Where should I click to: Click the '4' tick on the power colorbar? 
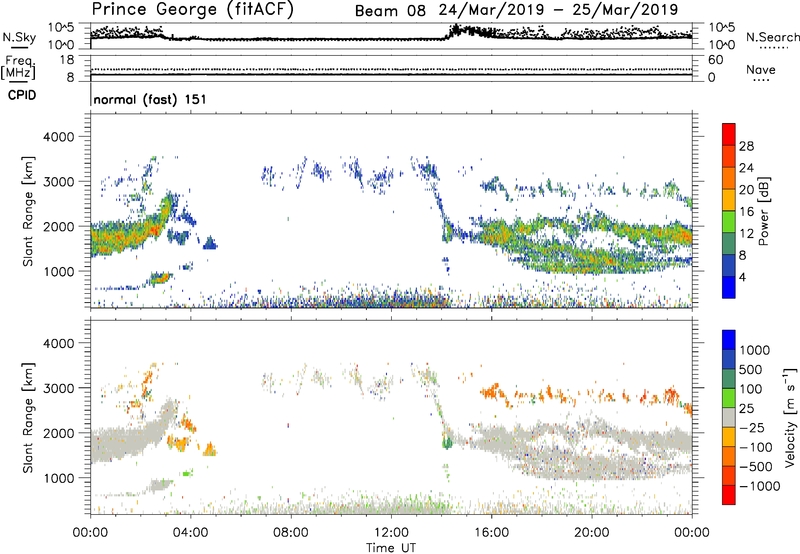coord(742,277)
